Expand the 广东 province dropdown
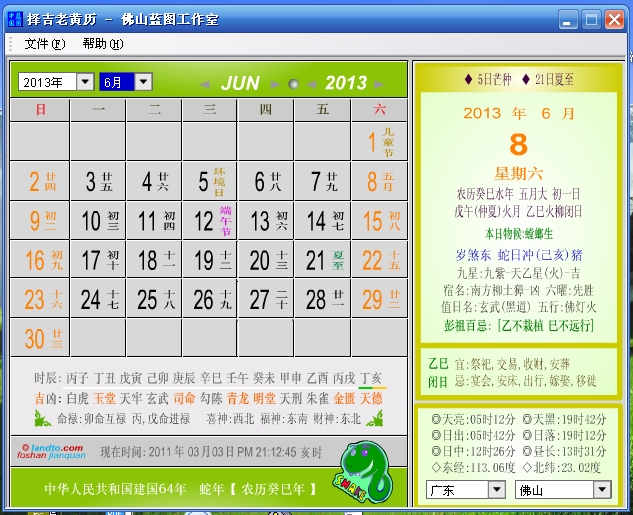Screen dimensions: 633x515 496,489
